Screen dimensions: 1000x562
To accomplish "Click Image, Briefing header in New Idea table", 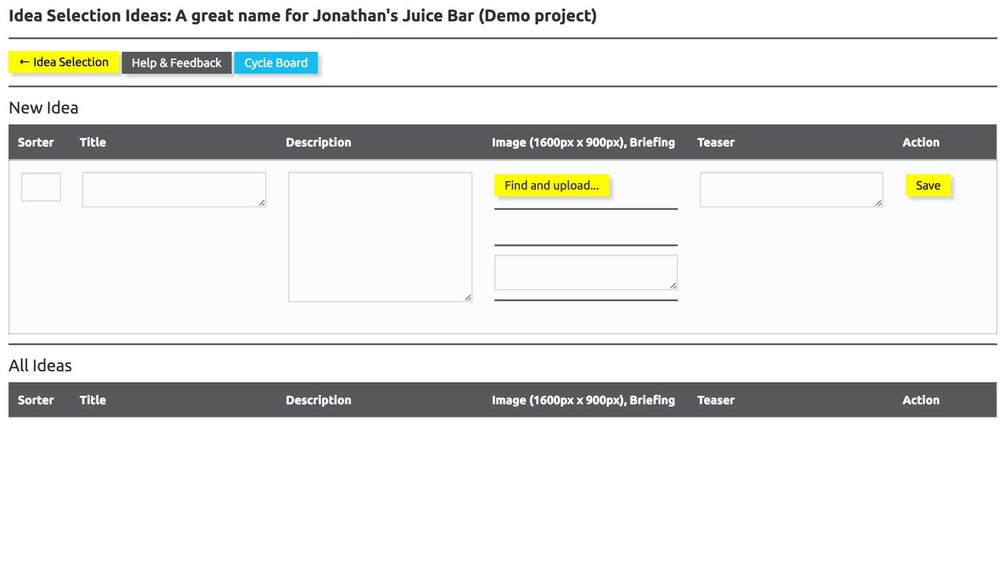I will click(x=583, y=142).
